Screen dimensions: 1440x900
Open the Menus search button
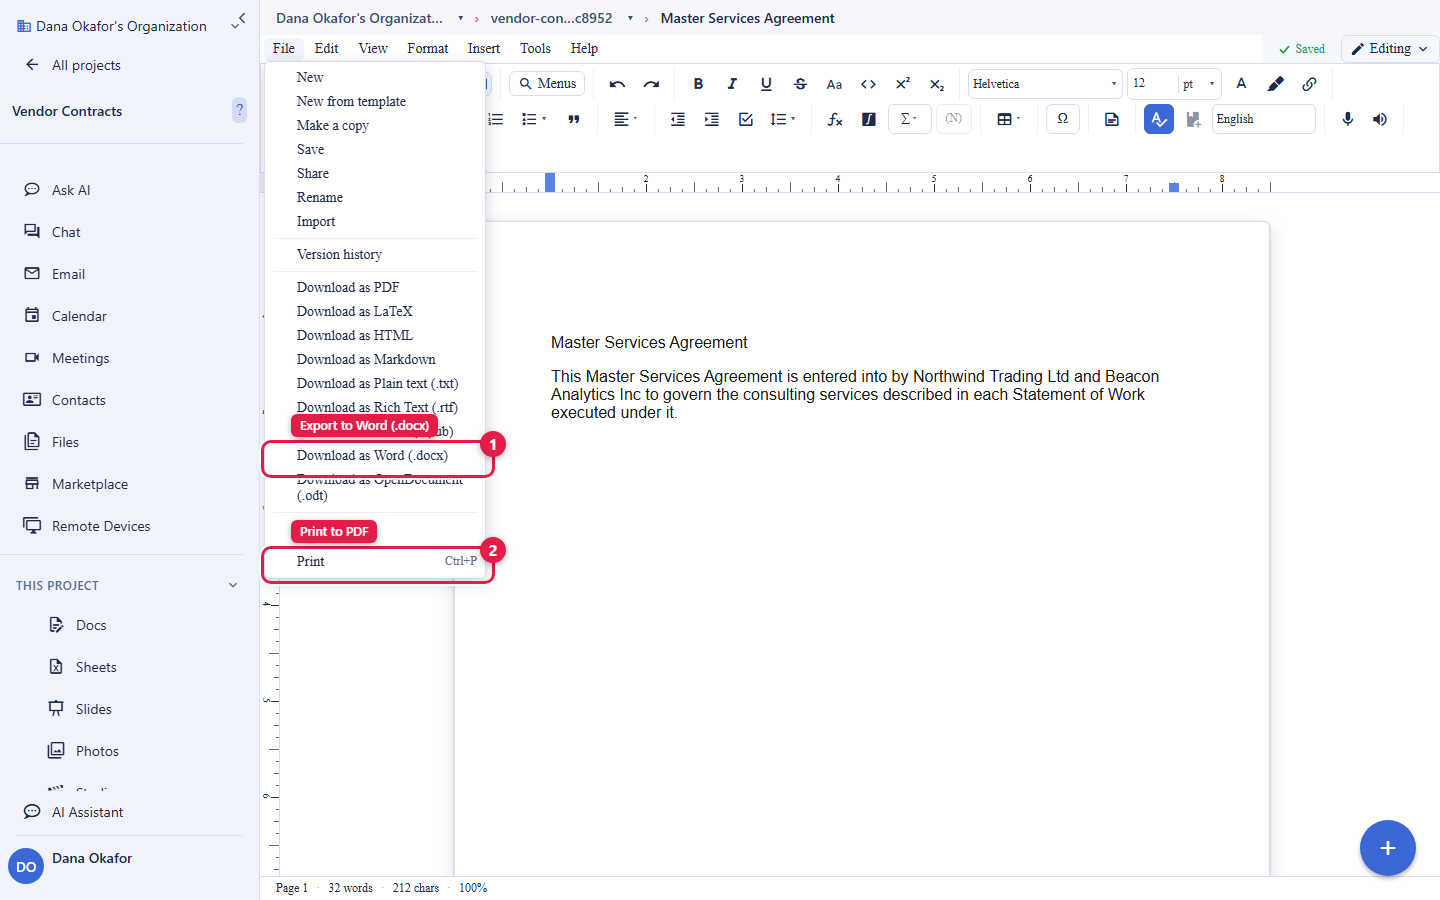547,84
